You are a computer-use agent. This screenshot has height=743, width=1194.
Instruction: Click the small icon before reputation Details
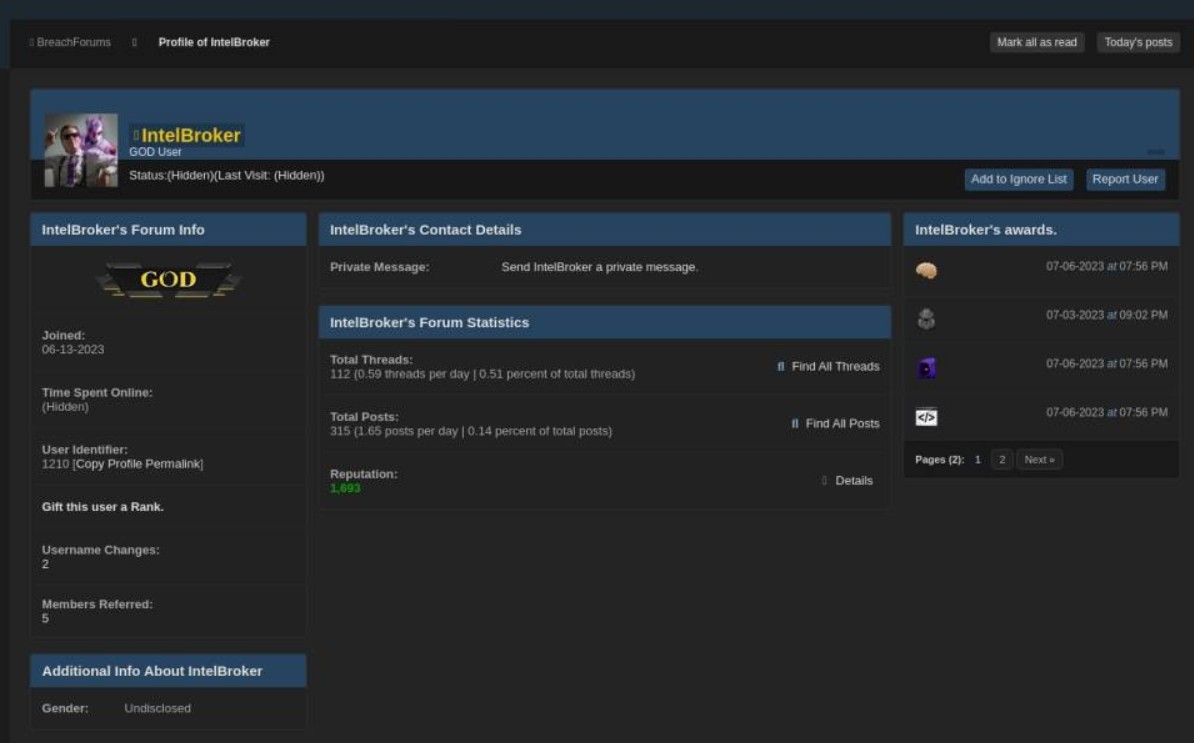(x=825, y=481)
